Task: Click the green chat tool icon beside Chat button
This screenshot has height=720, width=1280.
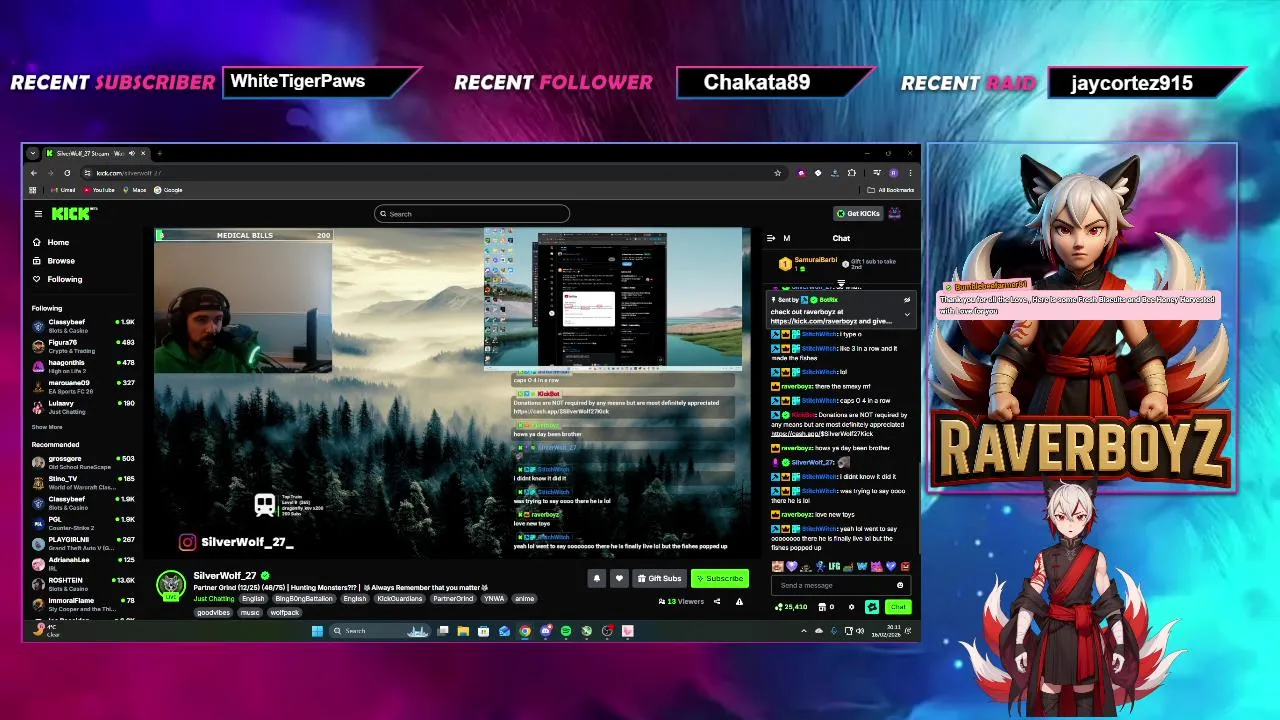Action: click(x=872, y=607)
